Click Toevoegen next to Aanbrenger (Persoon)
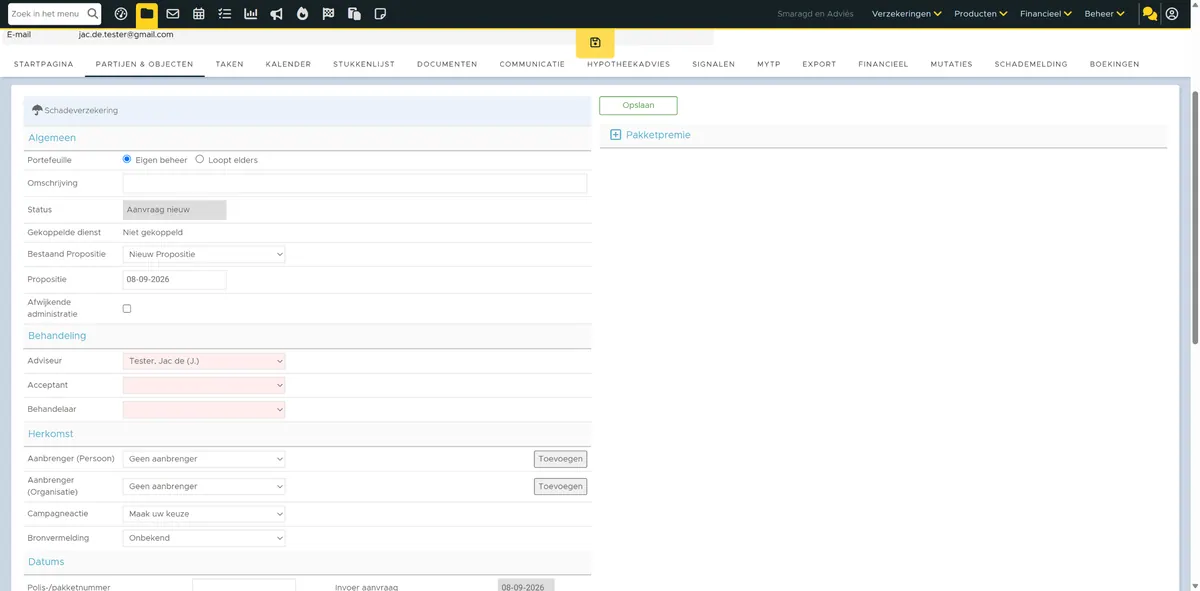 pyautogui.click(x=560, y=459)
